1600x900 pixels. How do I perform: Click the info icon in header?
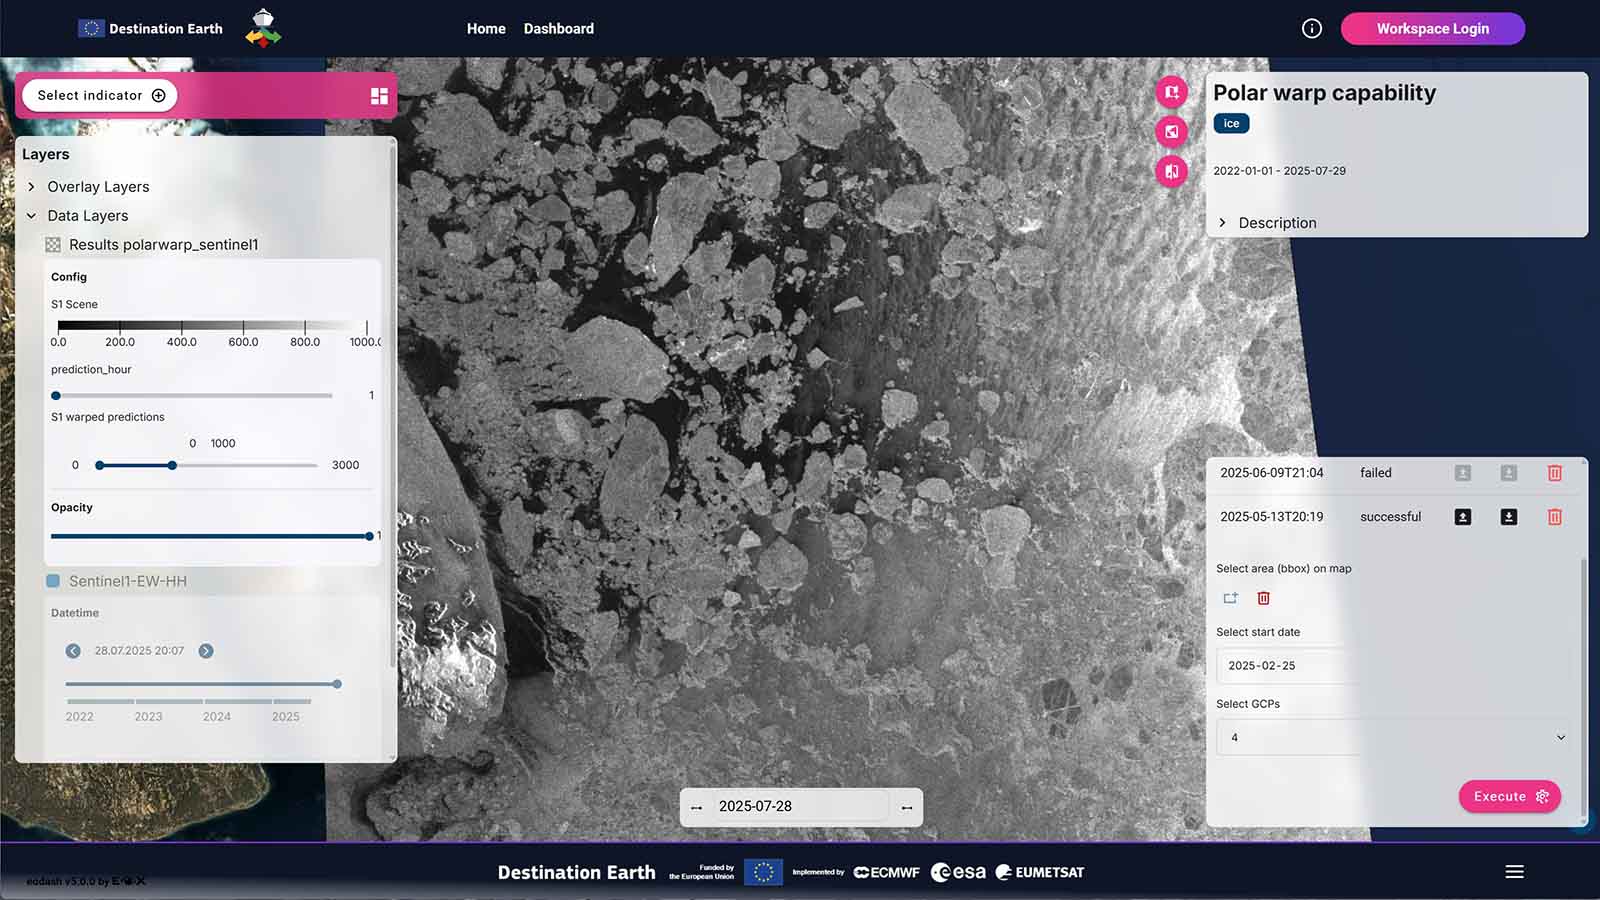tap(1311, 29)
